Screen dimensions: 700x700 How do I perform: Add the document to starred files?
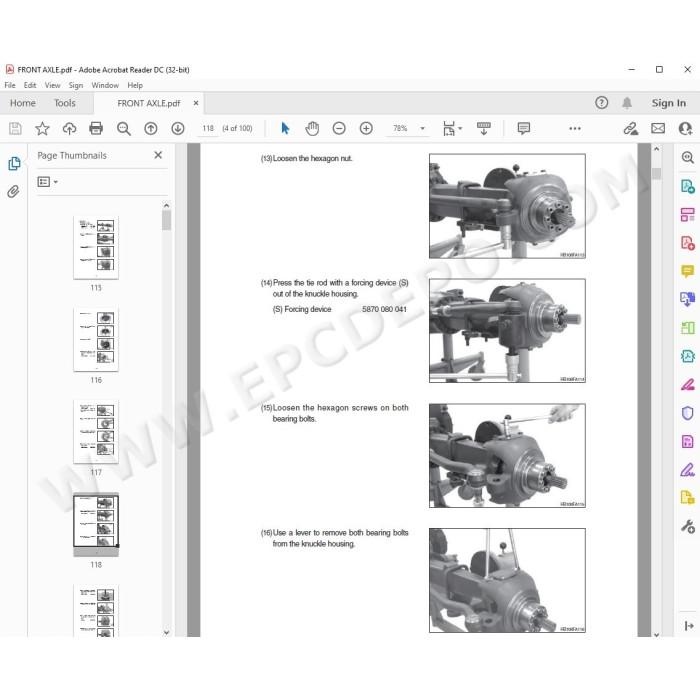pos(42,129)
